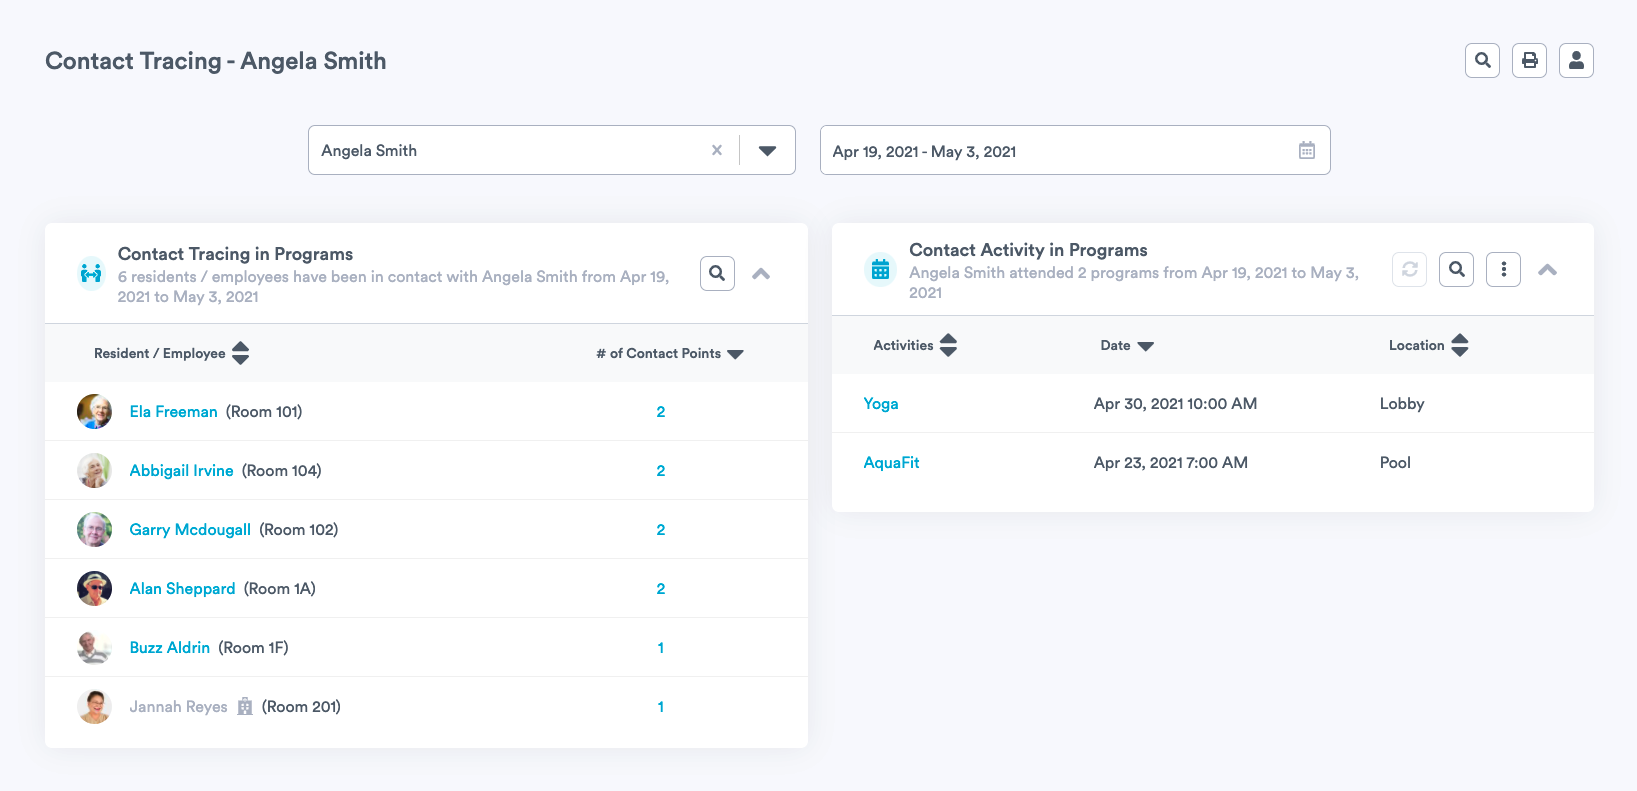1637x791 pixels.
Task: Search within Contact Activity in Programs panel
Action: (x=1456, y=269)
